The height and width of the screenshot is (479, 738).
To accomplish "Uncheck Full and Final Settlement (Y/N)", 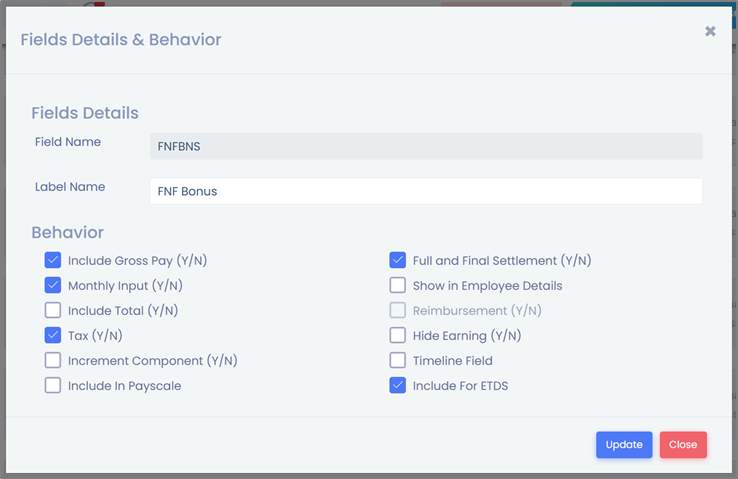I will tap(398, 261).
